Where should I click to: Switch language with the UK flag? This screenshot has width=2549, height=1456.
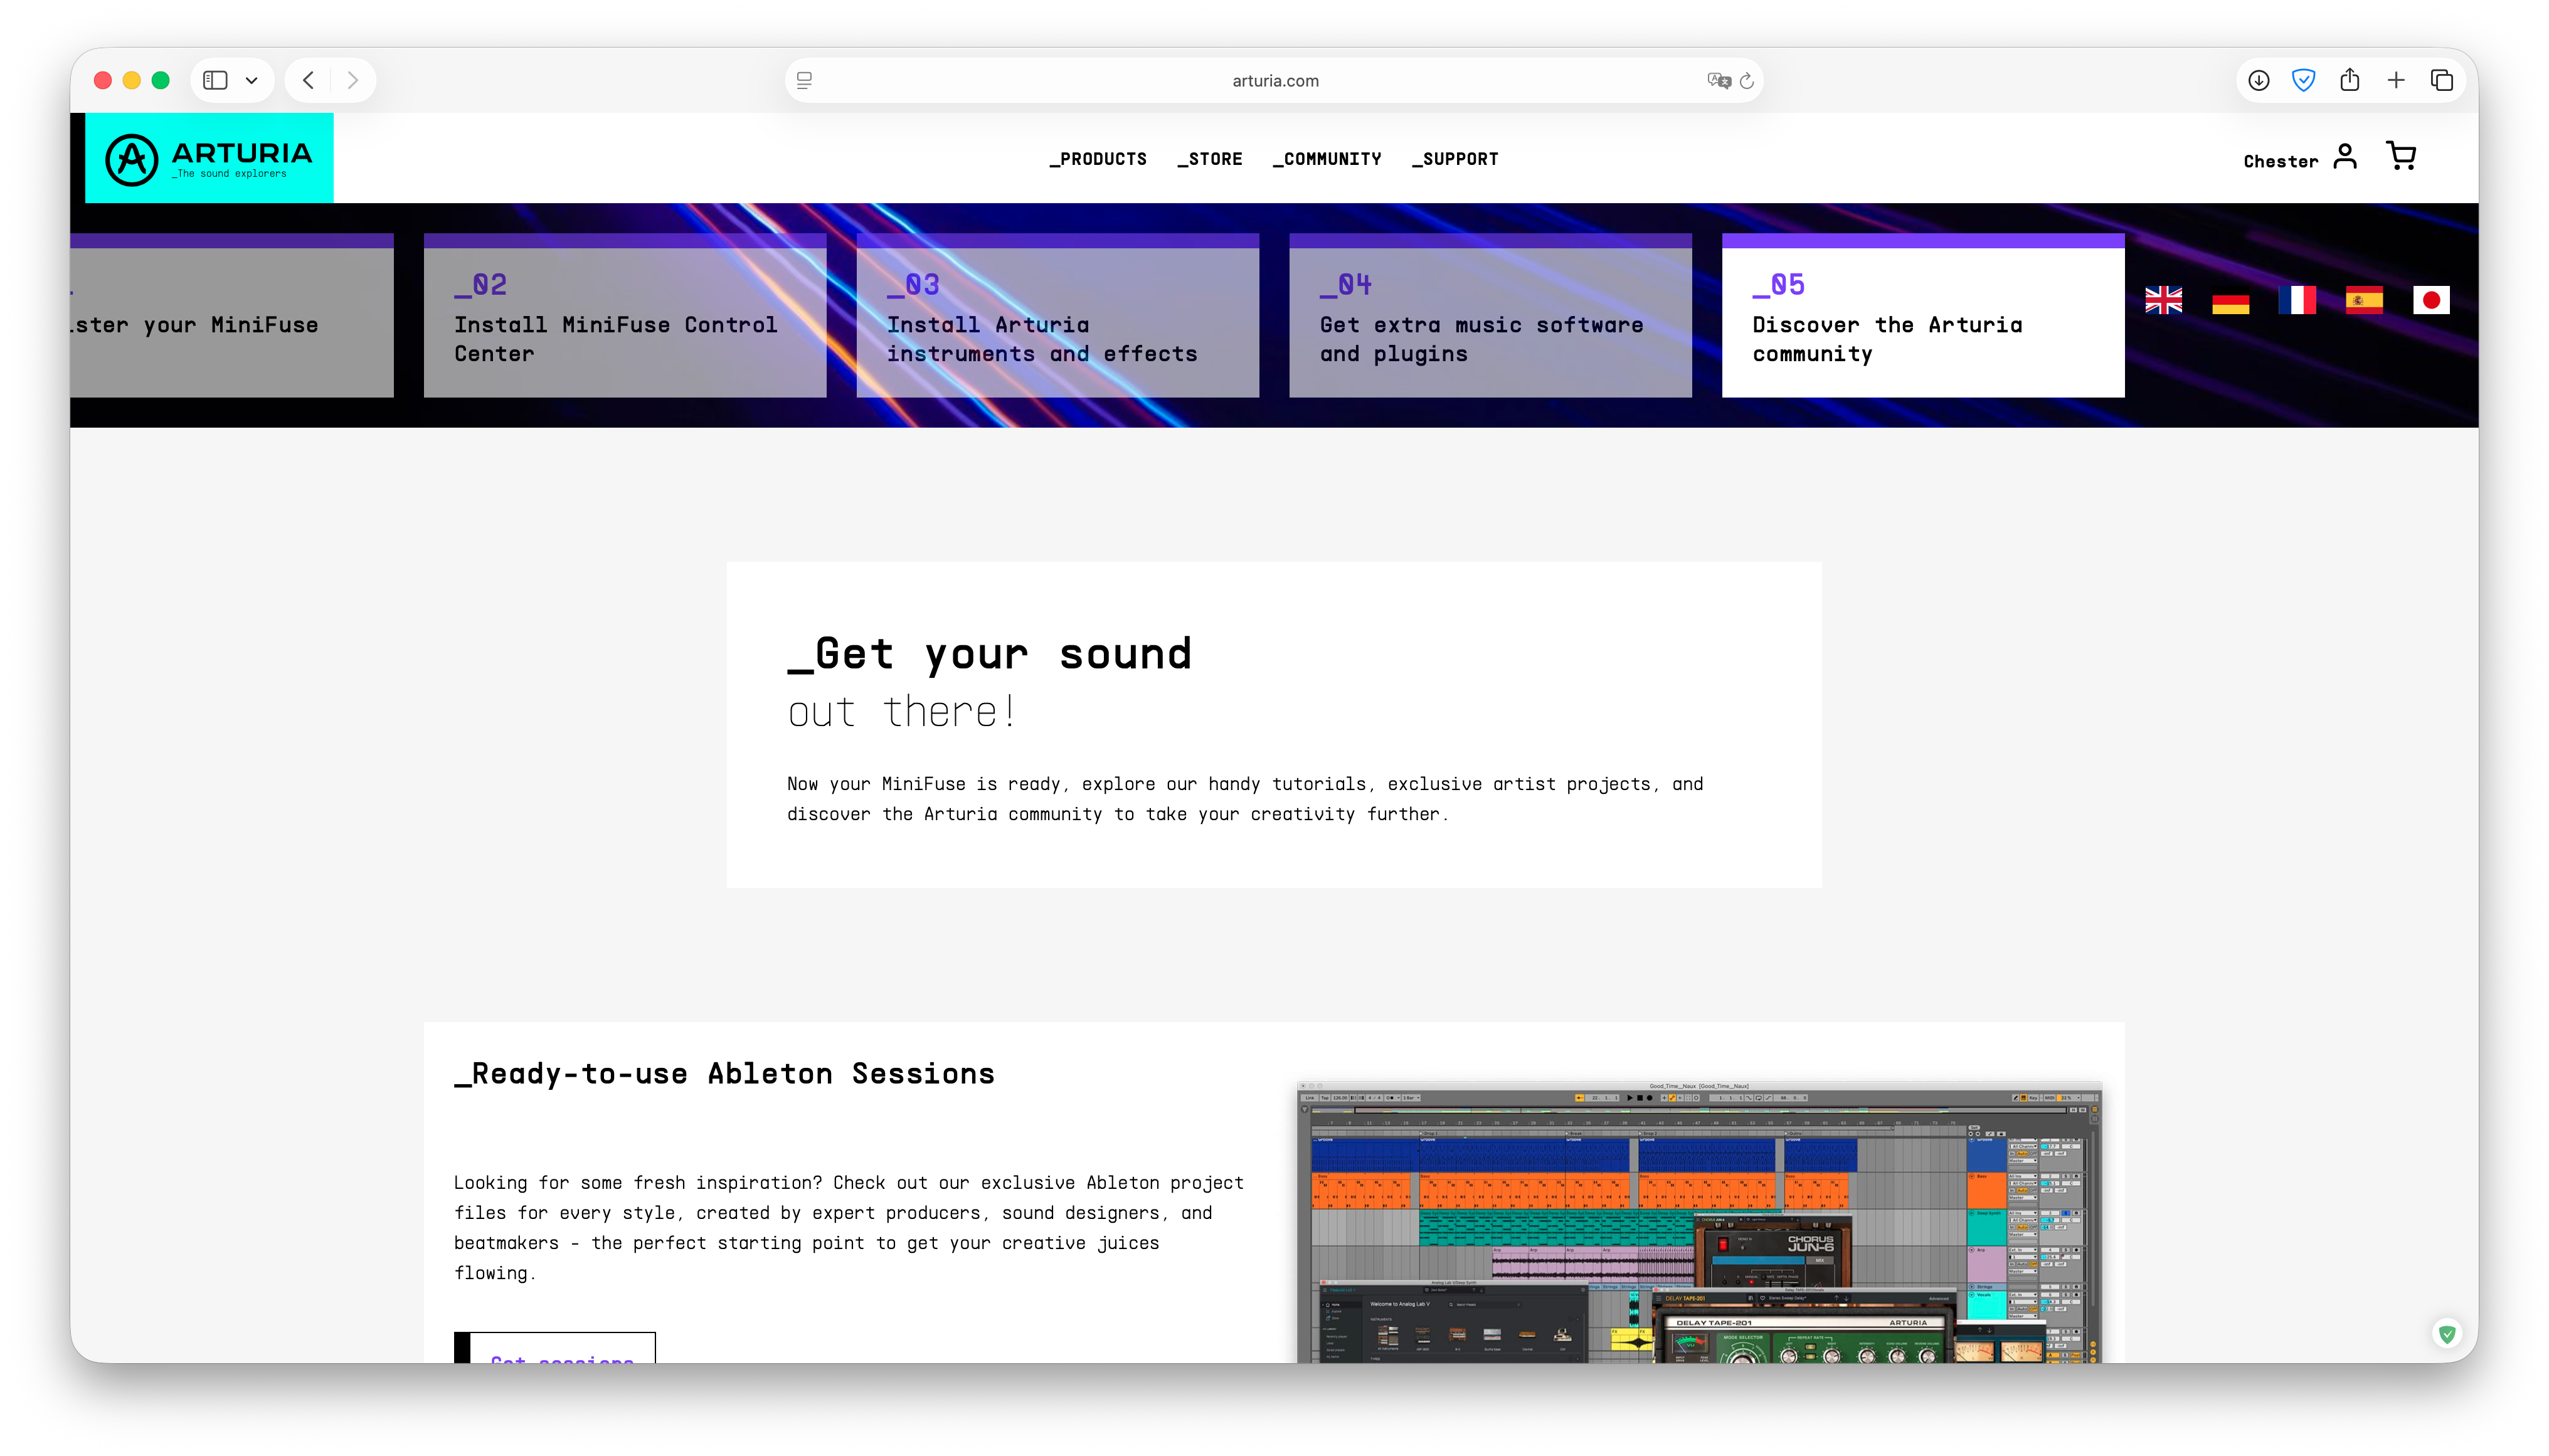click(x=2163, y=300)
